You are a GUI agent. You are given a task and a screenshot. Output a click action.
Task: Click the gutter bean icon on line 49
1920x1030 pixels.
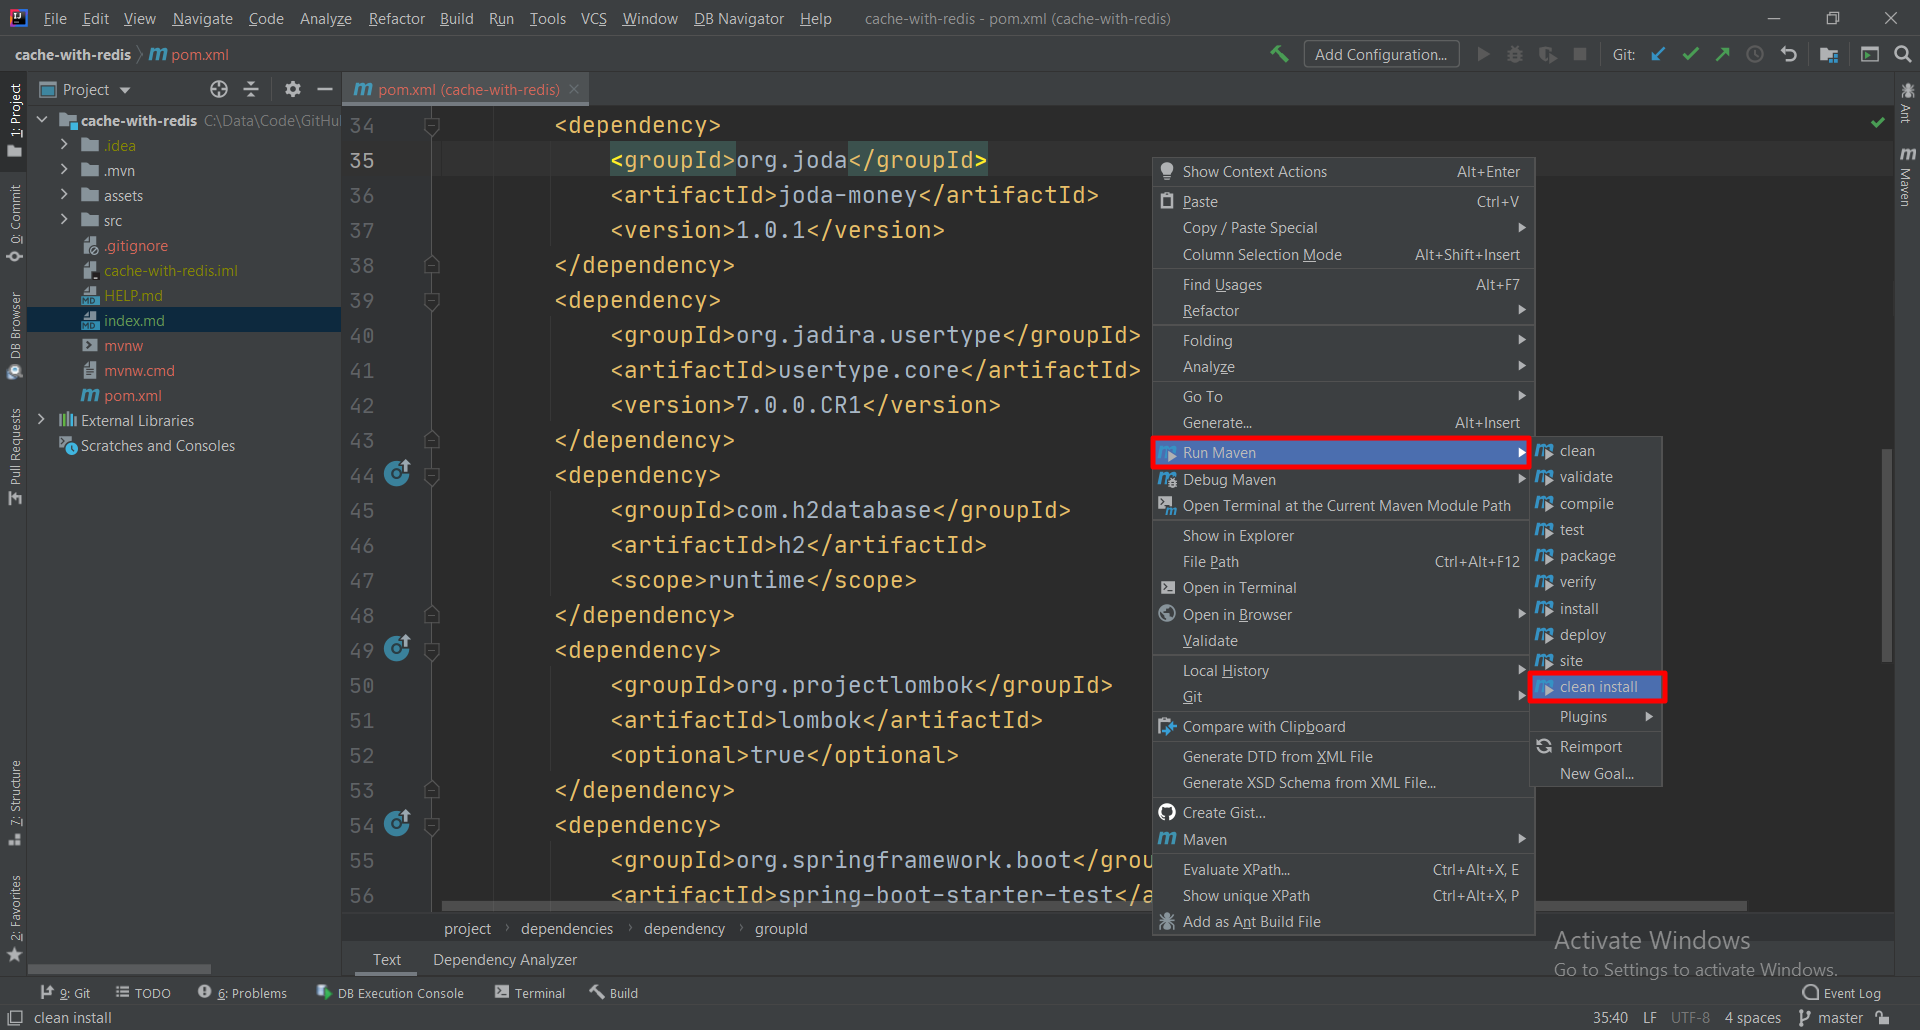click(x=397, y=648)
